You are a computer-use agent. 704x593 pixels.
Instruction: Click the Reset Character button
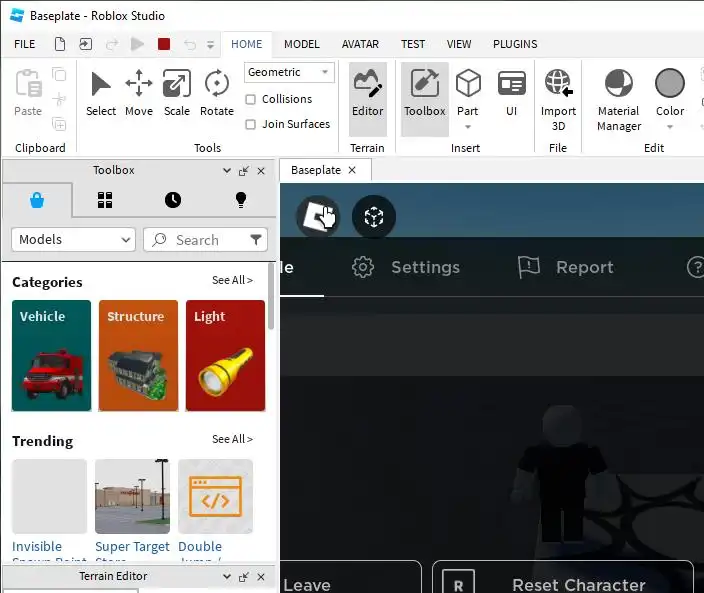coord(563,577)
